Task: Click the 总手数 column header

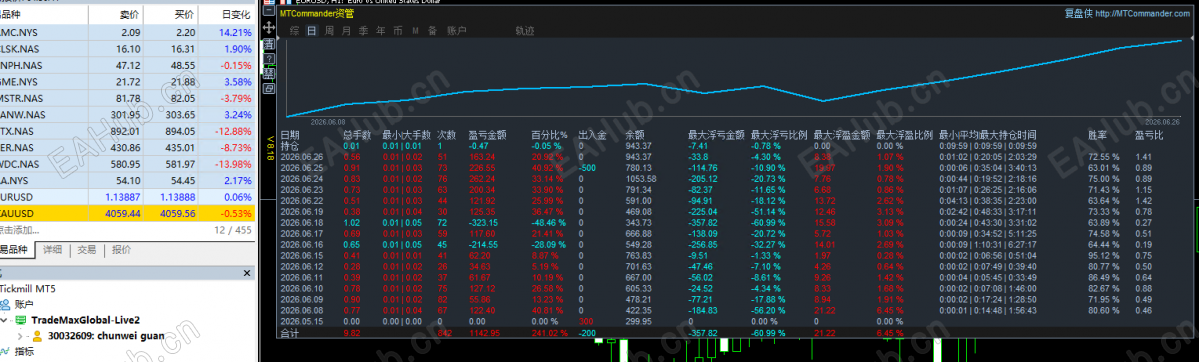Action: click(357, 135)
